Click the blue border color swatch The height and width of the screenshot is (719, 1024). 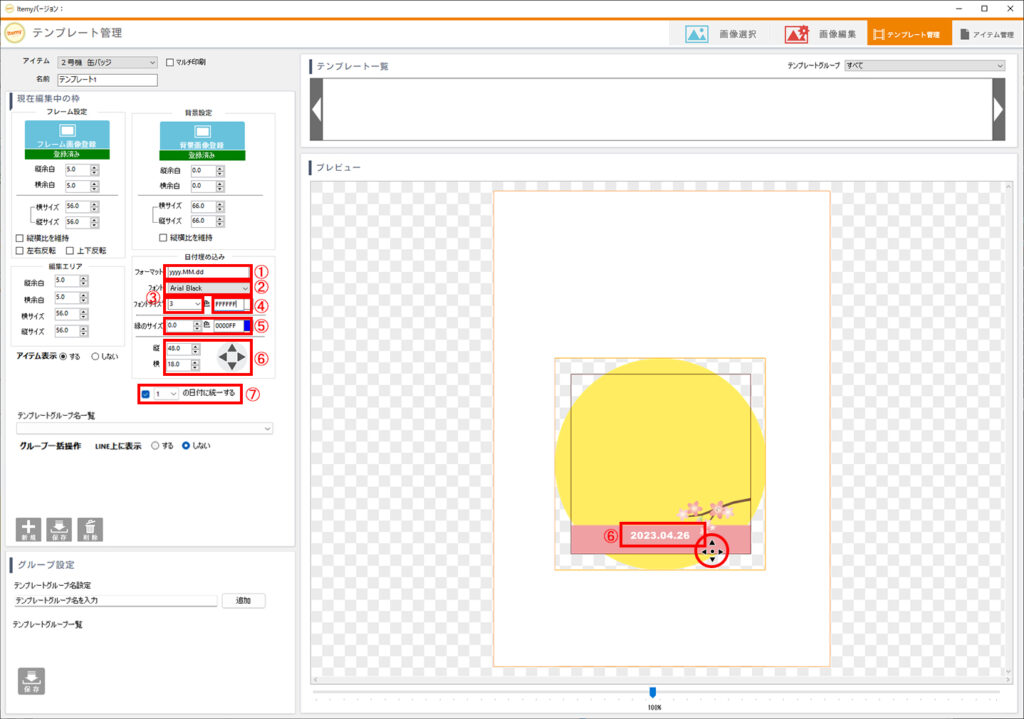pos(246,326)
